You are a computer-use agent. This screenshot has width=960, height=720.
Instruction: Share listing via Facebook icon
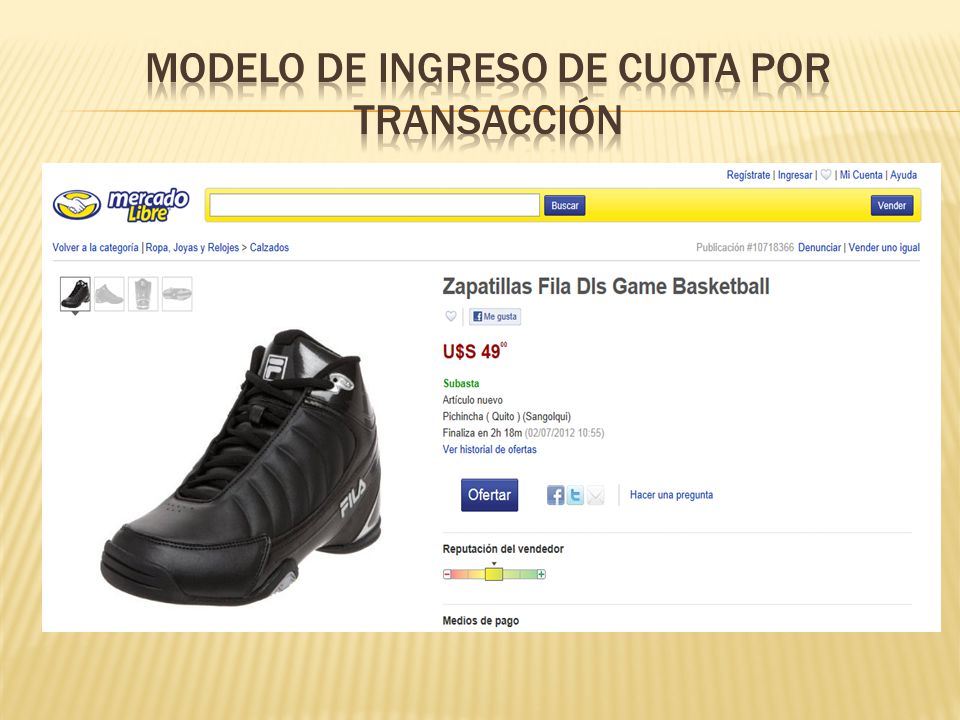pyautogui.click(x=555, y=495)
